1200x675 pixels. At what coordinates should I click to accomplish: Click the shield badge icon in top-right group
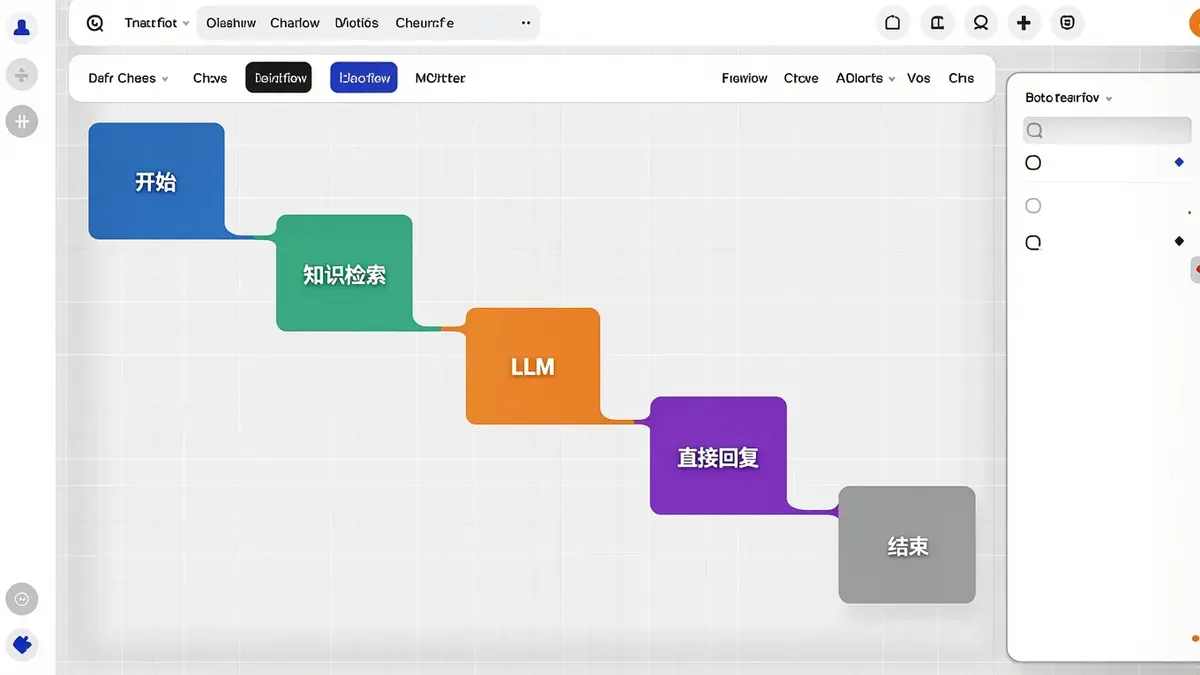click(x=1068, y=23)
